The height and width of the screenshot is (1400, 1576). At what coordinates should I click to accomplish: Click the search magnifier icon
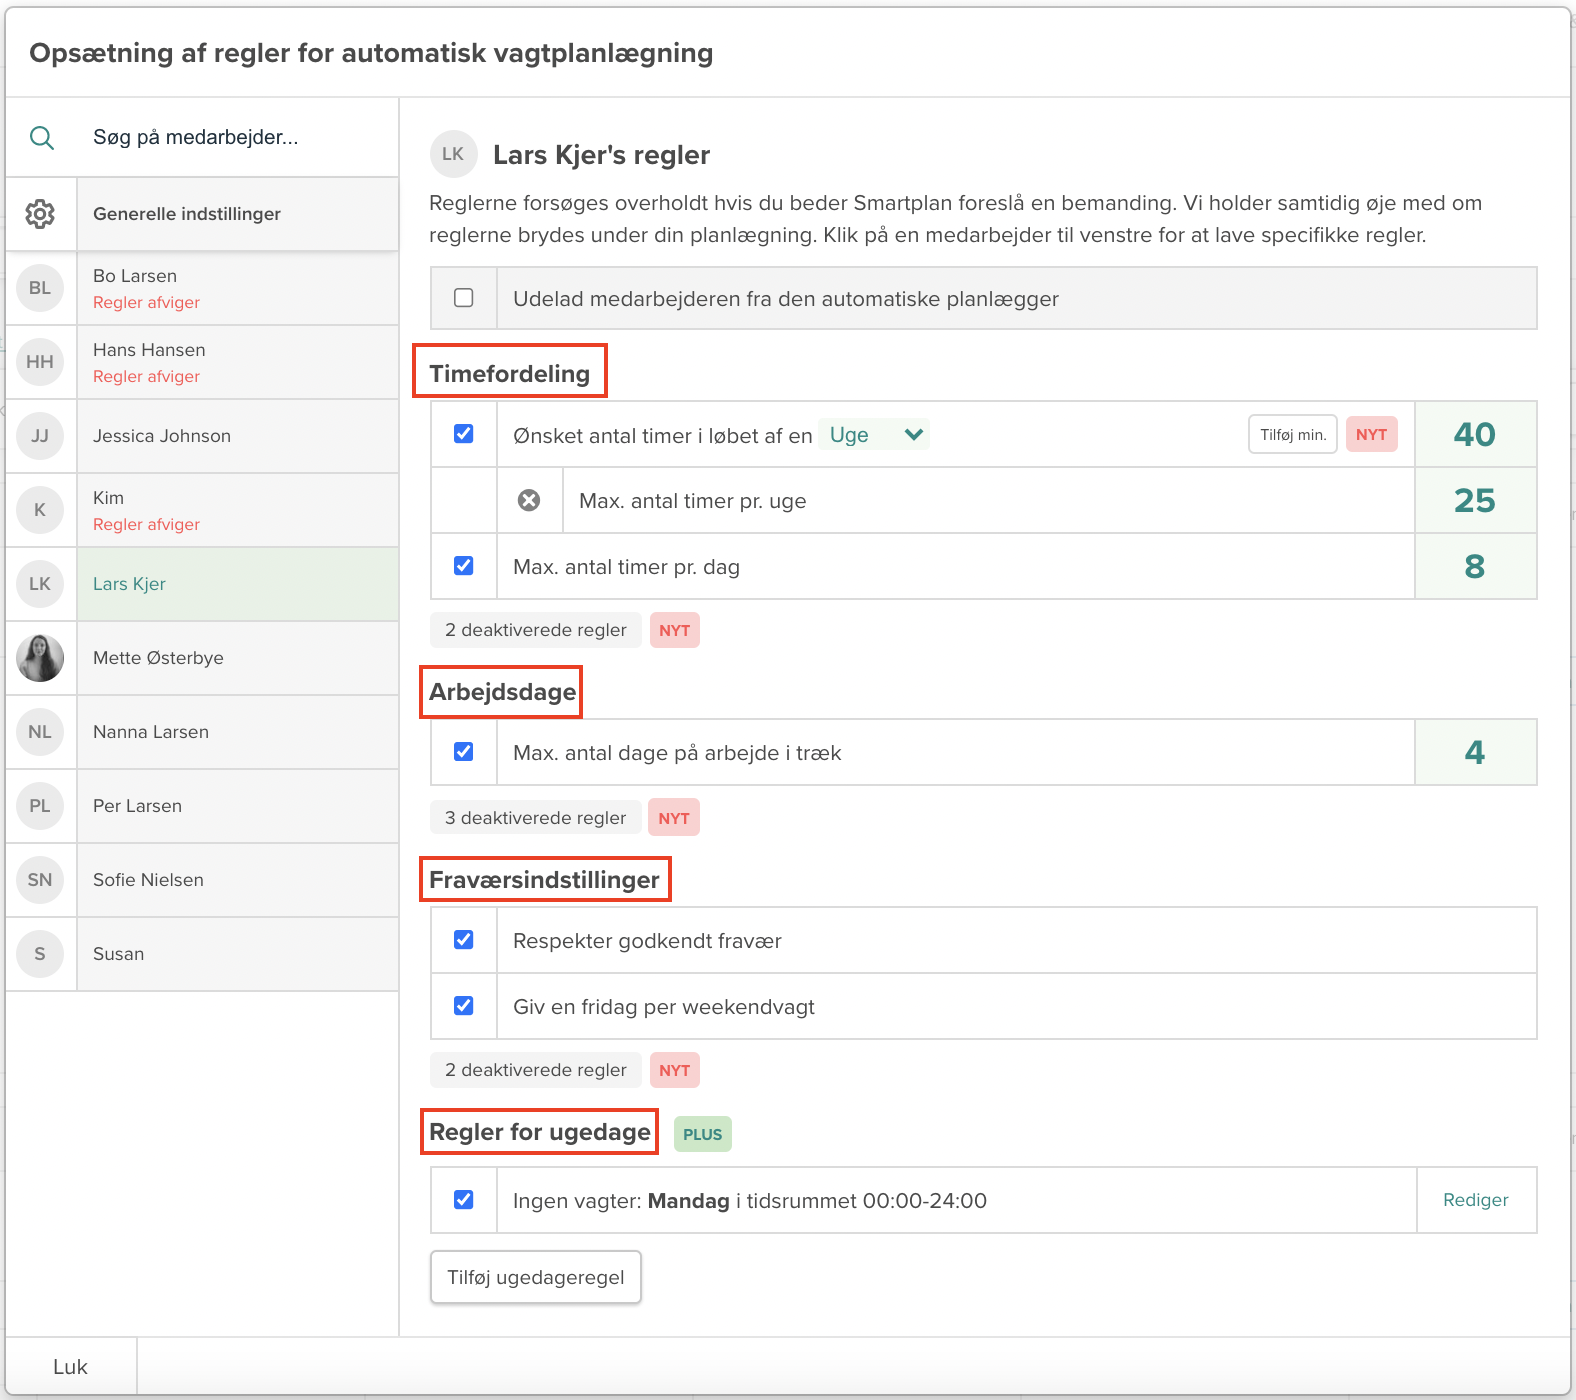click(x=41, y=138)
